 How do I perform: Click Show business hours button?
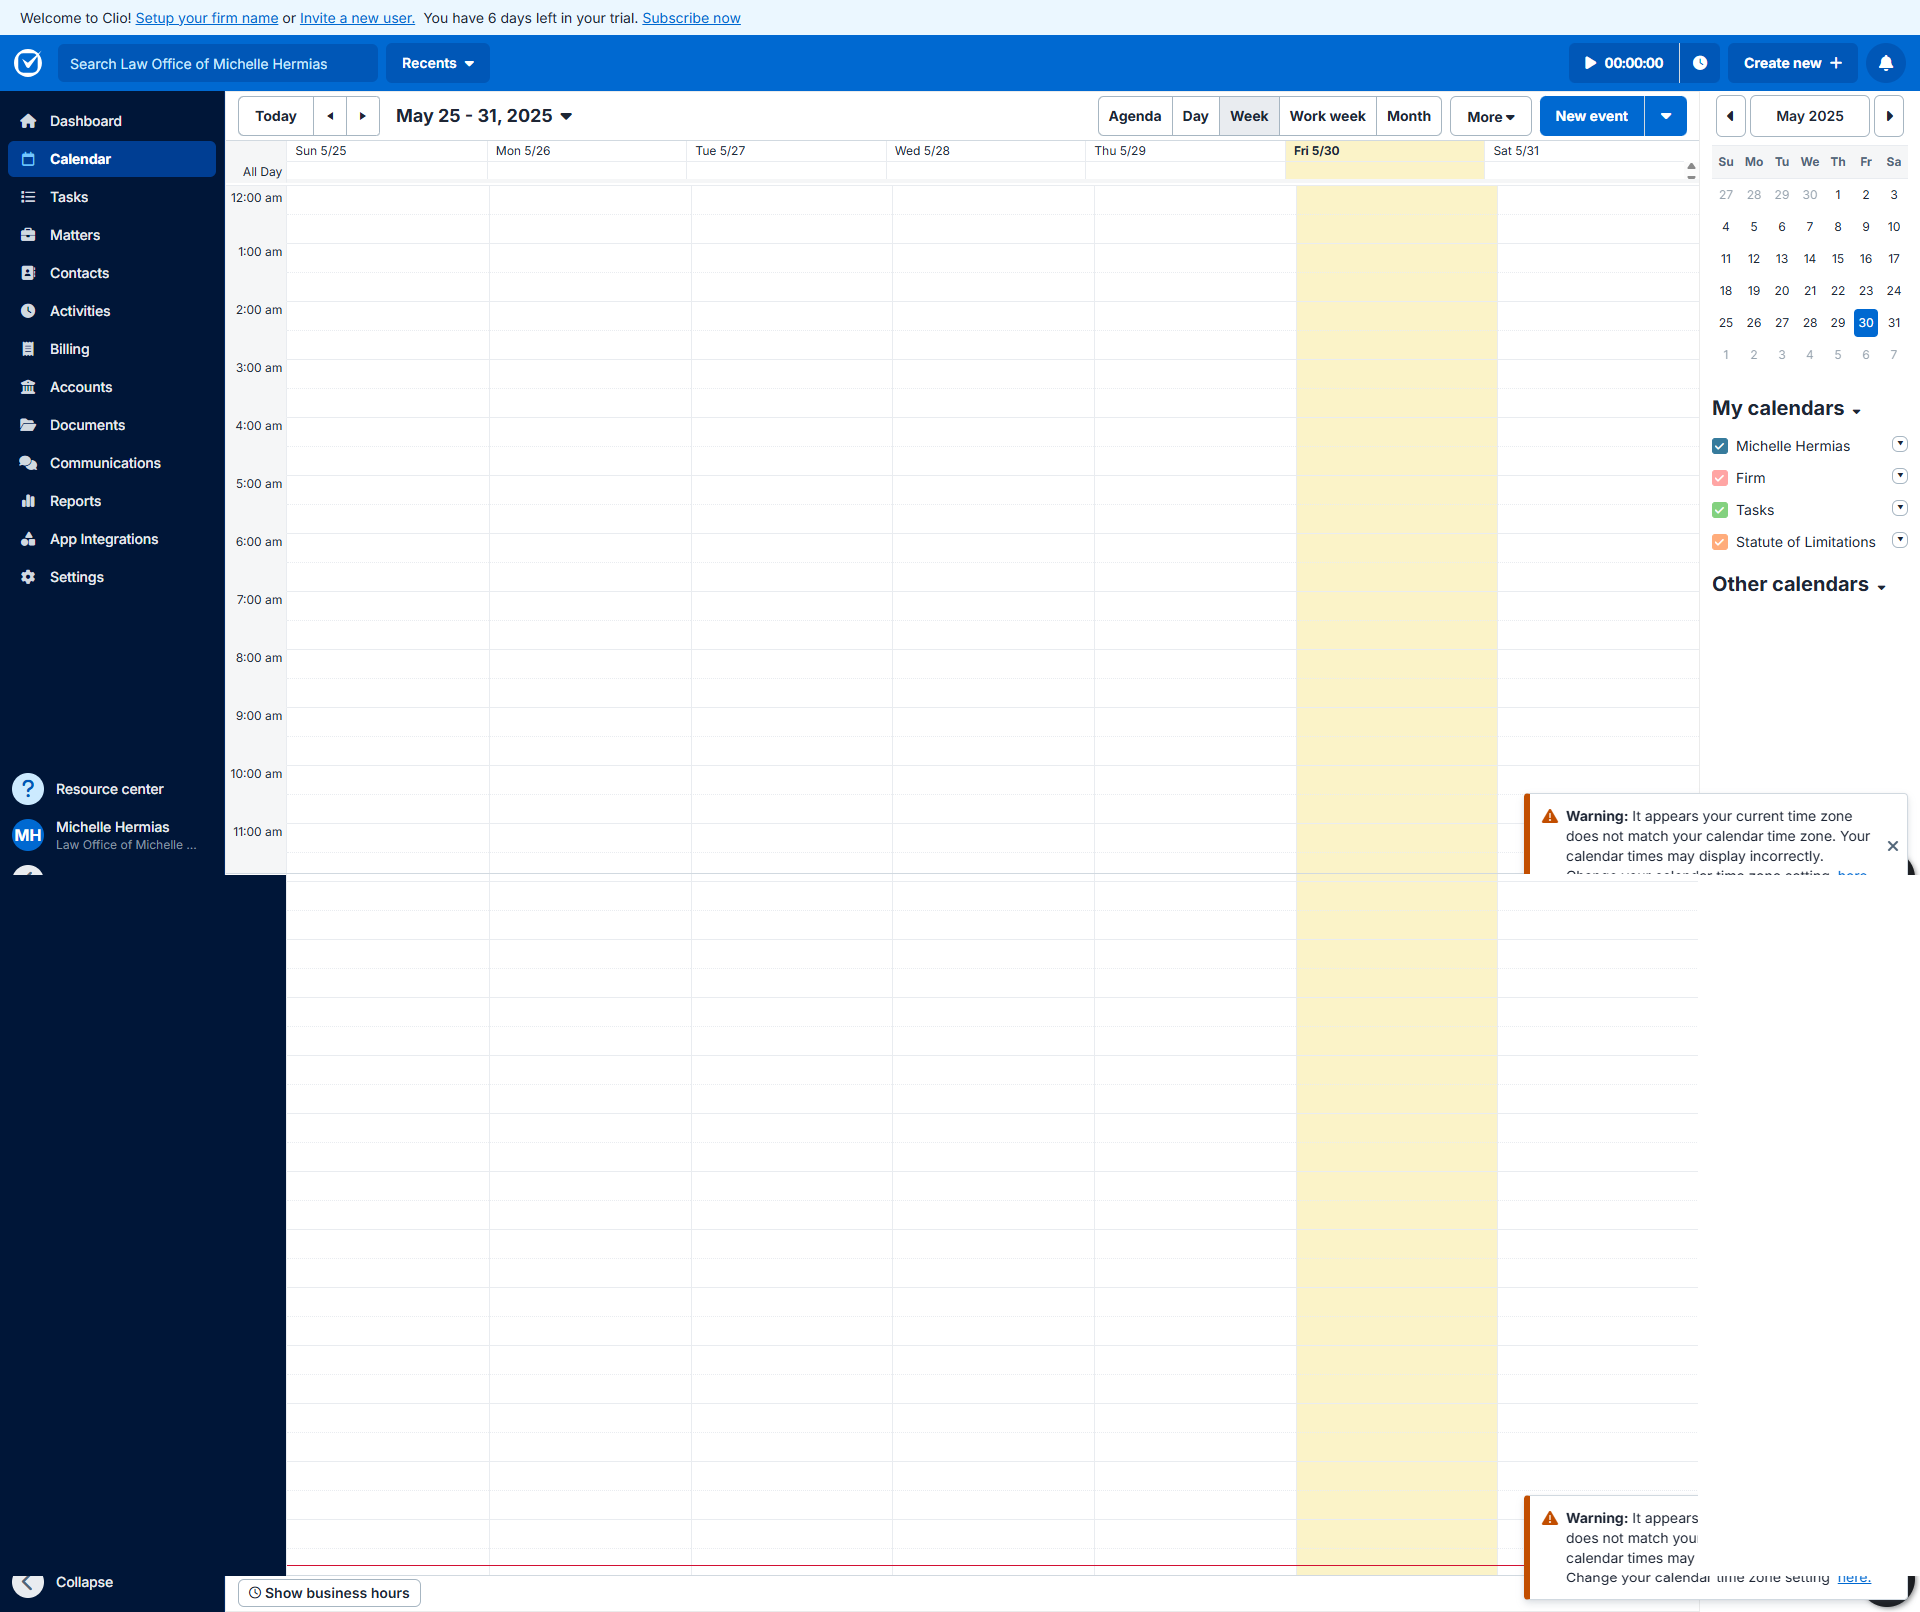pos(329,1593)
